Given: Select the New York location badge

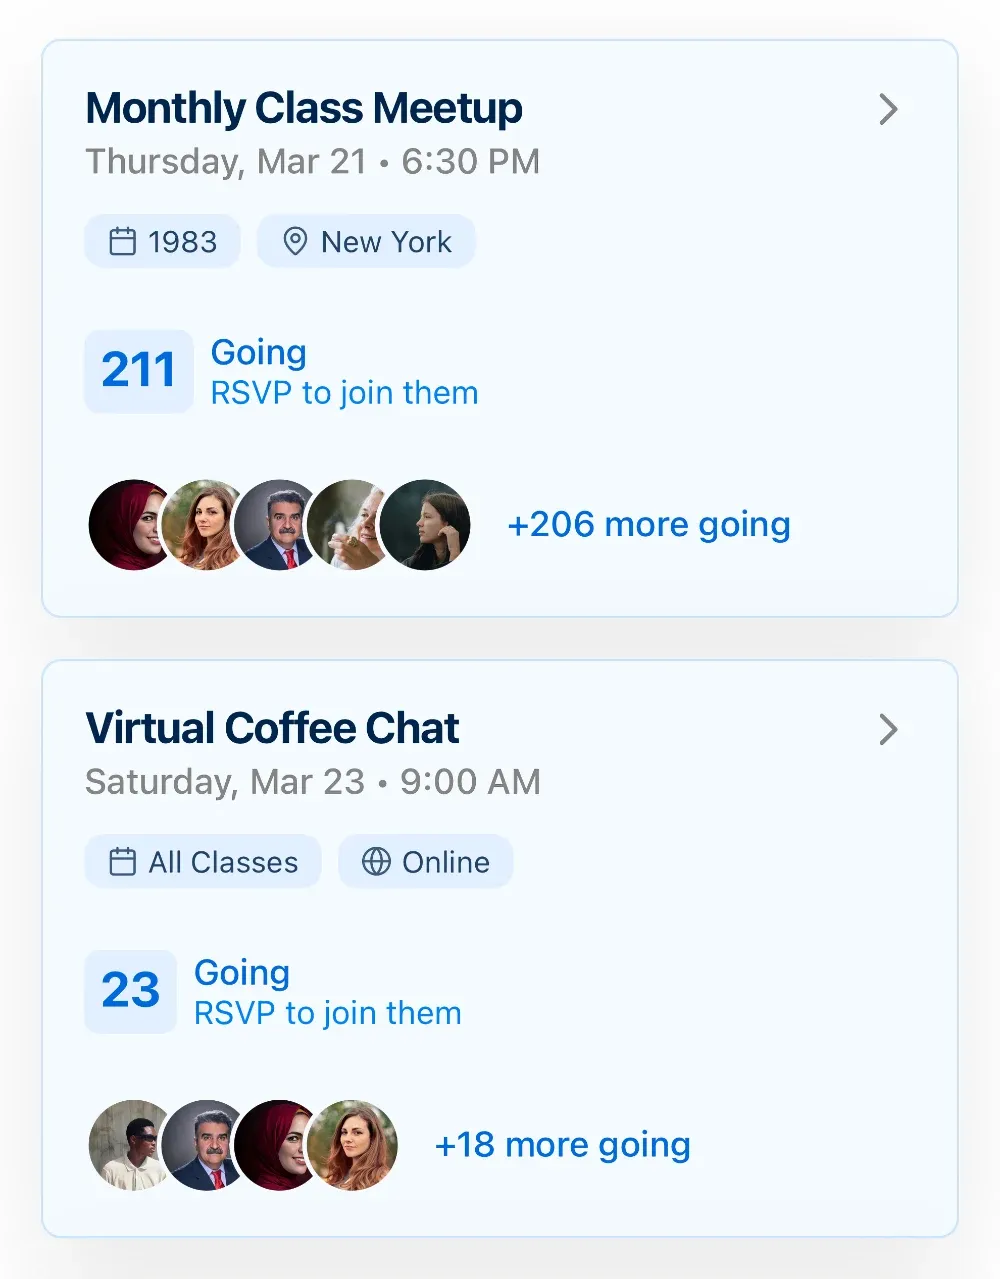Looking at the screenshot, I should 366,241.
